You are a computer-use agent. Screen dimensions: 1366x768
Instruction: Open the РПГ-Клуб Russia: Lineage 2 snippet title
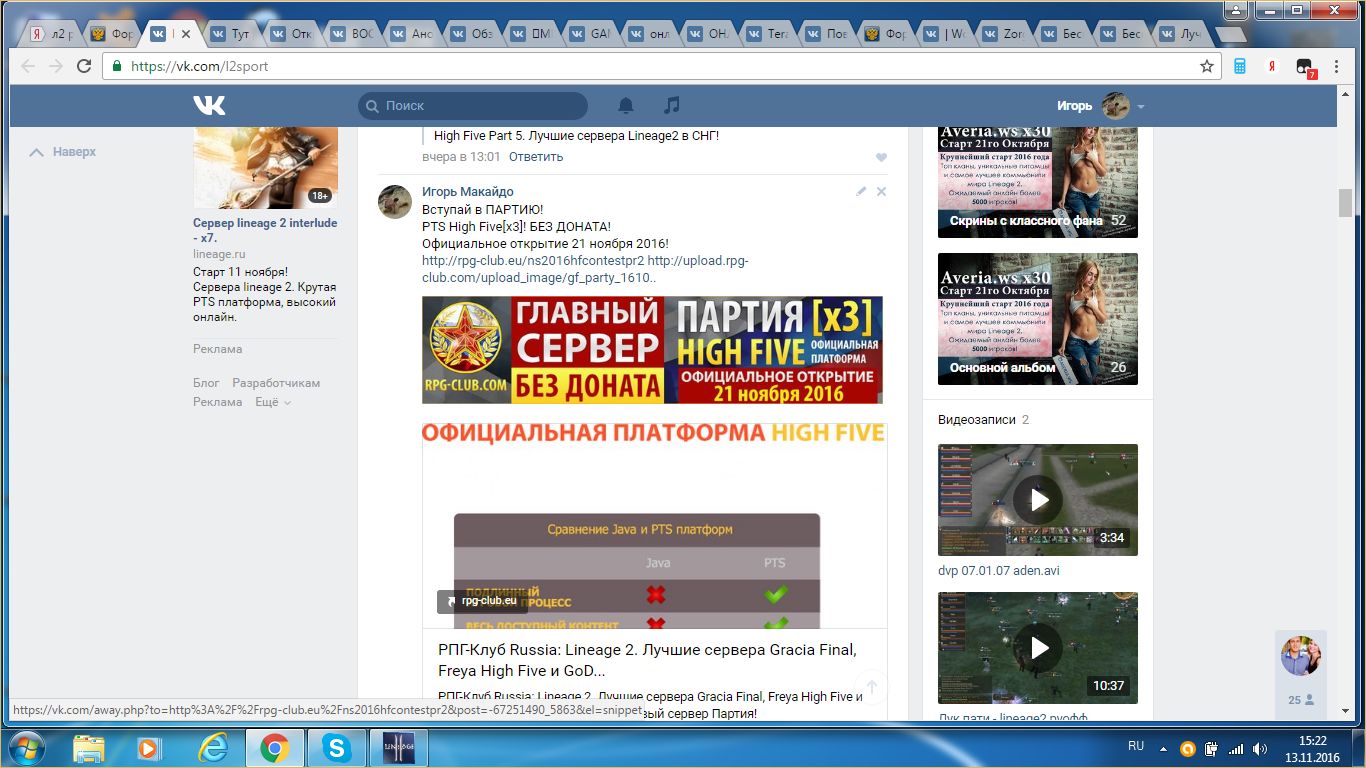pos(647,660)
